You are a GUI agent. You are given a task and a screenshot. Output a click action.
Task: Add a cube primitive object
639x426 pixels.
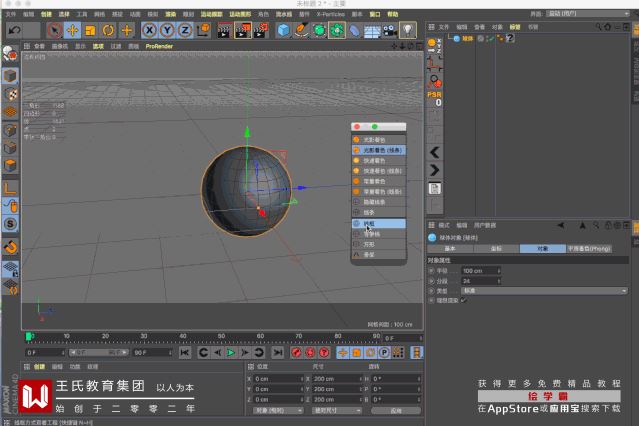[x=283, y=30]
